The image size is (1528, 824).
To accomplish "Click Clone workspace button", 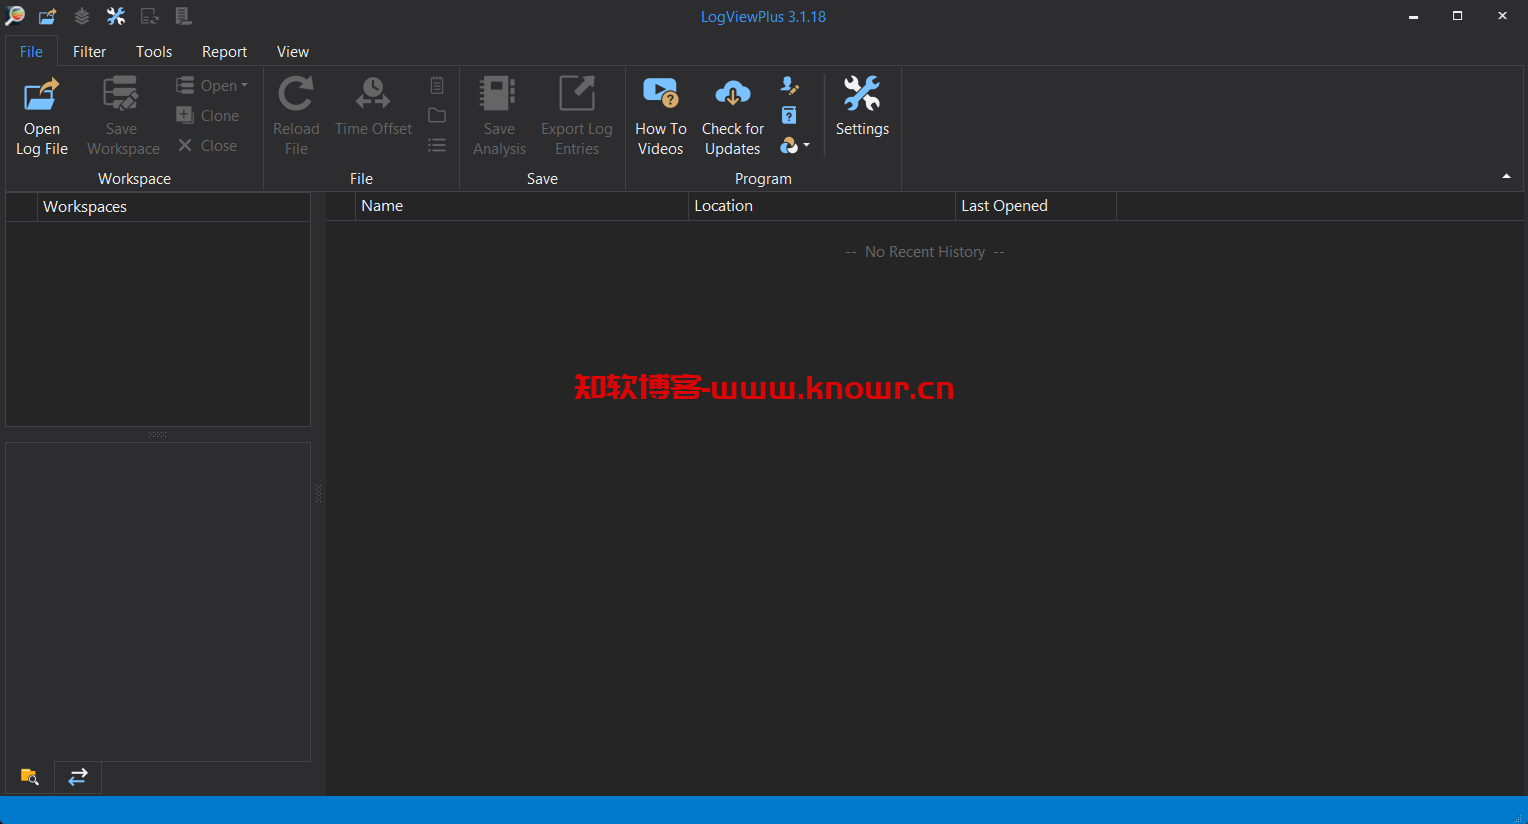I will coord(208,116).
